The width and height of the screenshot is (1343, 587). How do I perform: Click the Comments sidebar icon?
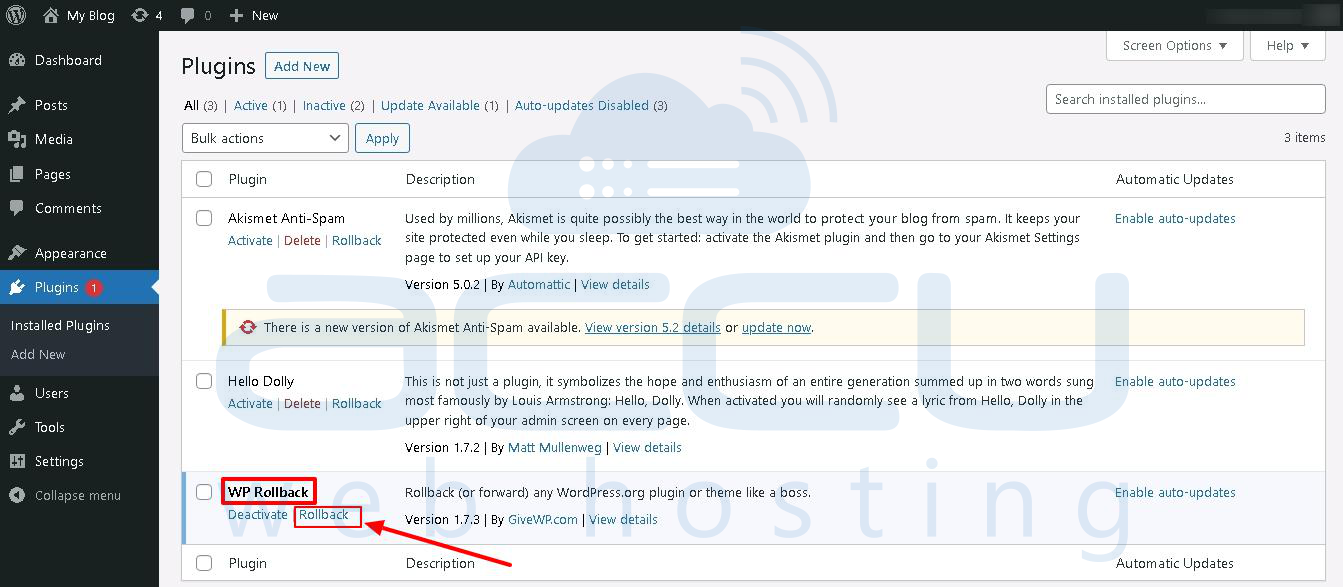click(x=18, y=208)
